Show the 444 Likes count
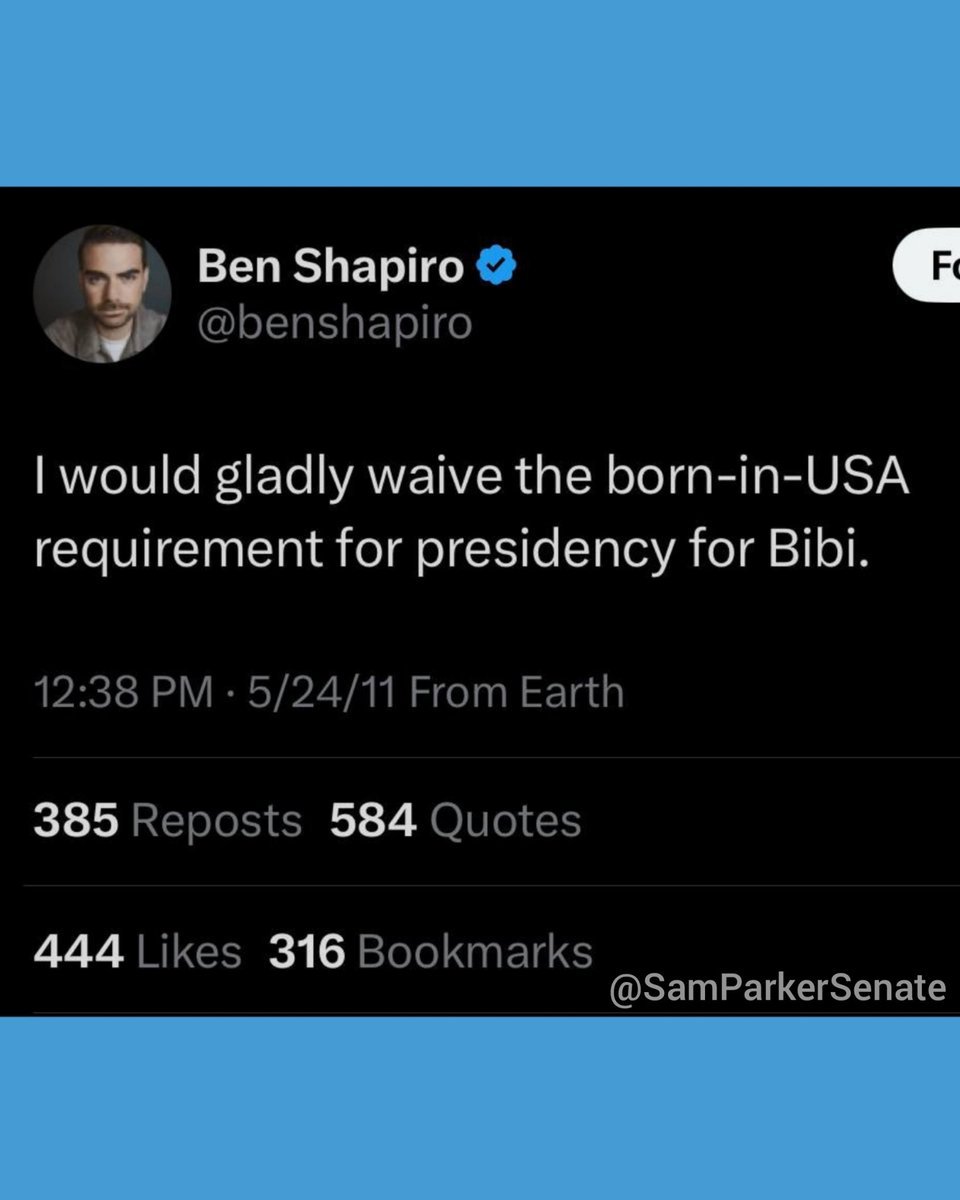960x1200 pixels. pyautogui.click(x=137, y=952)
